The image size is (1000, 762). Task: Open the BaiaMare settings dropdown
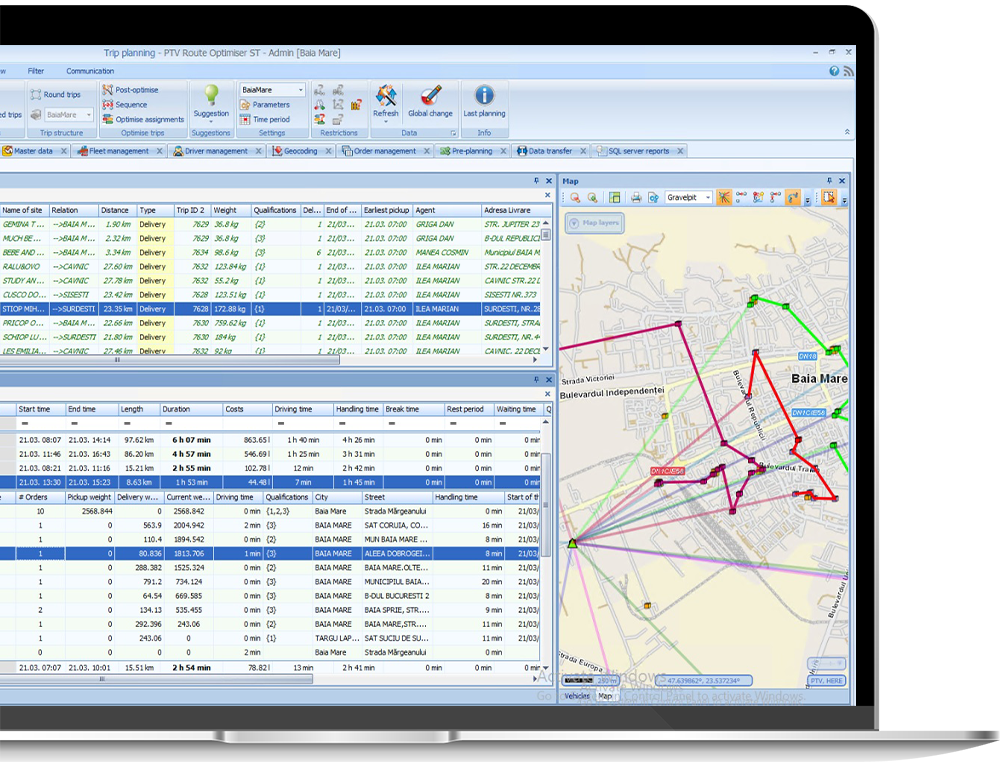pos(301,90)
